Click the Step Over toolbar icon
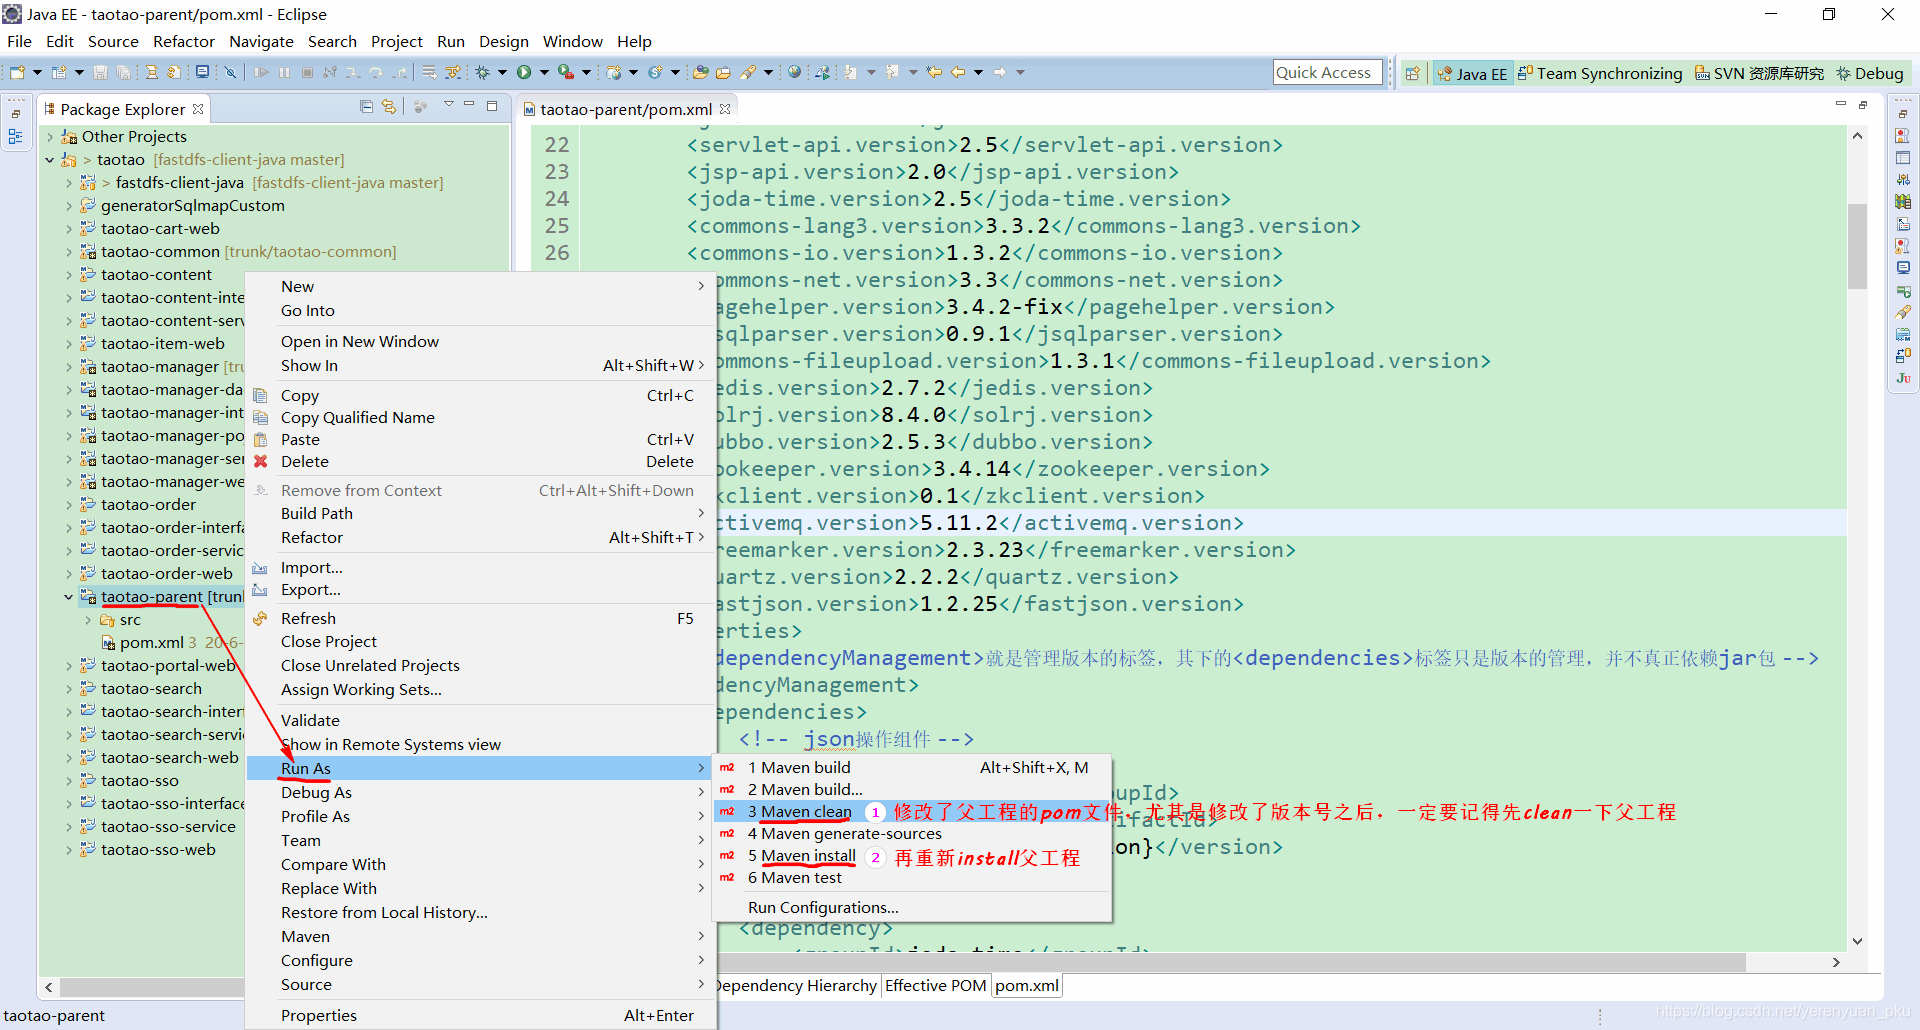The image size is (1920, 1030). (376, 72)
